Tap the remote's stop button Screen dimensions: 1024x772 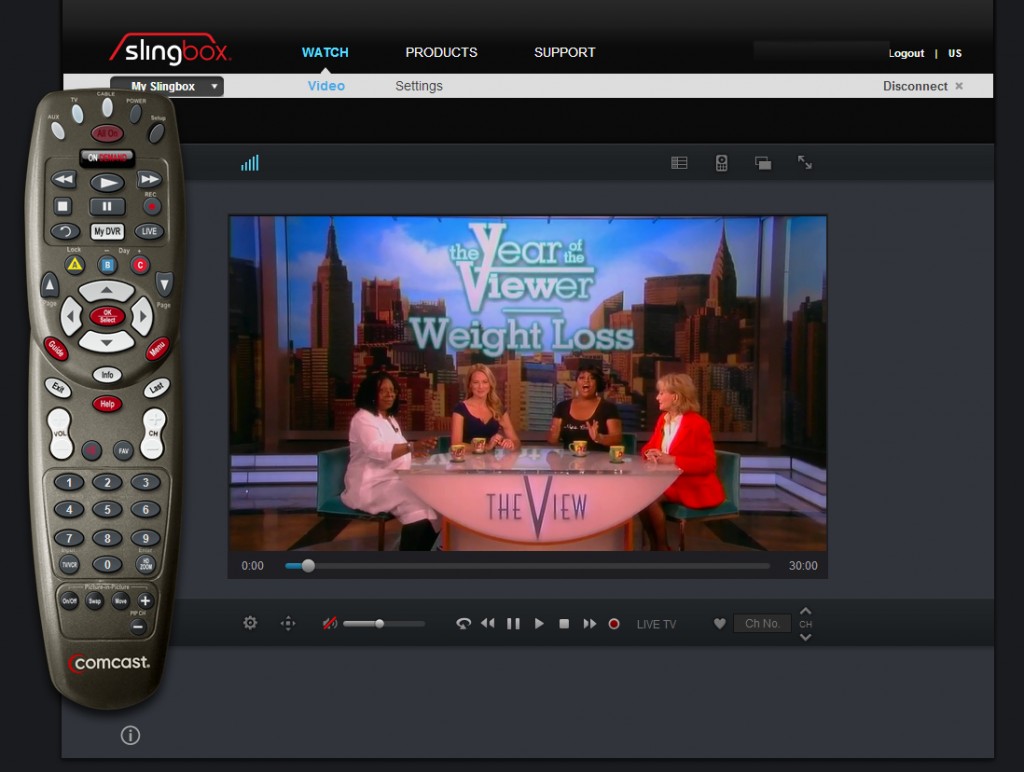(63, 206)
